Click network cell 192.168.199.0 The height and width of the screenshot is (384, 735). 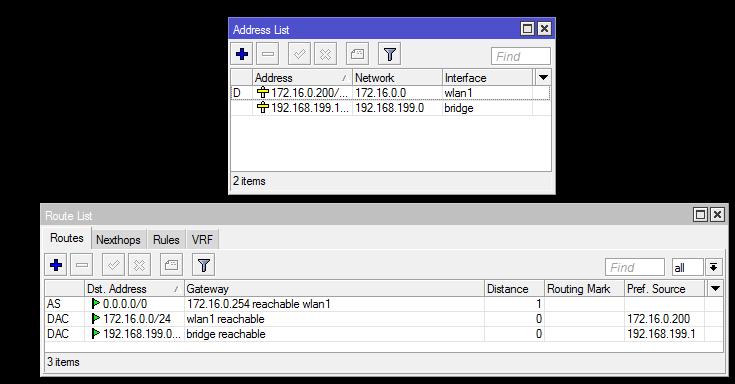click(x=389, y=108)
